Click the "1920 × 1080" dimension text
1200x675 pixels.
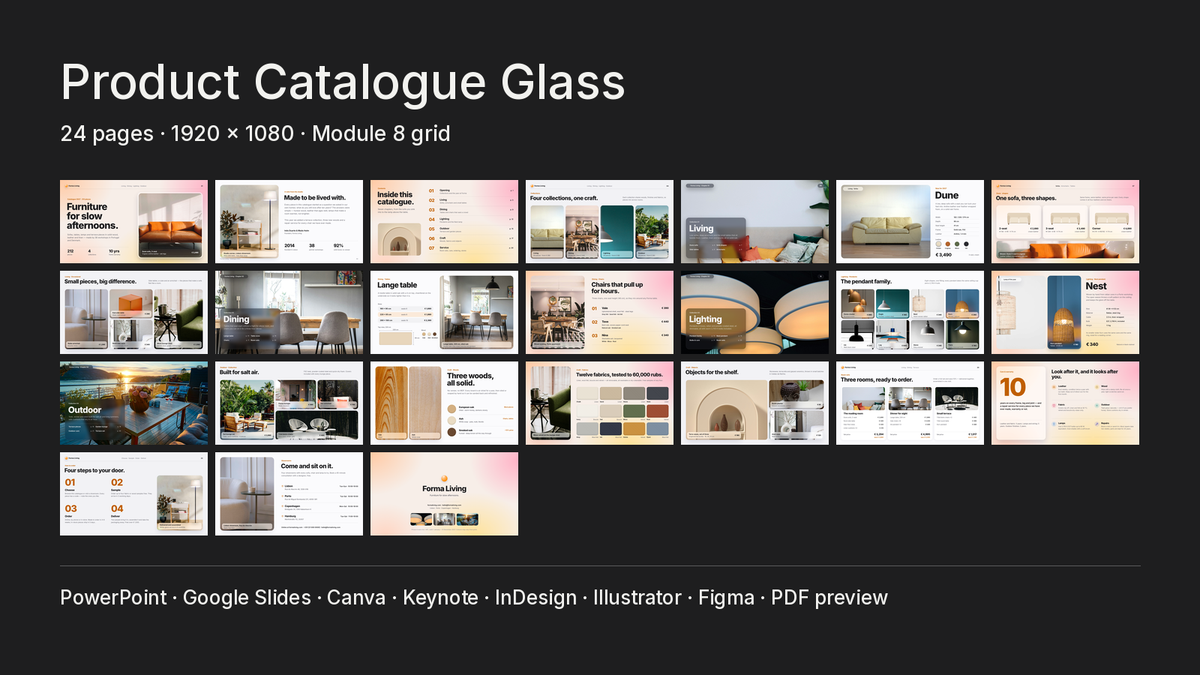[231, 133]
